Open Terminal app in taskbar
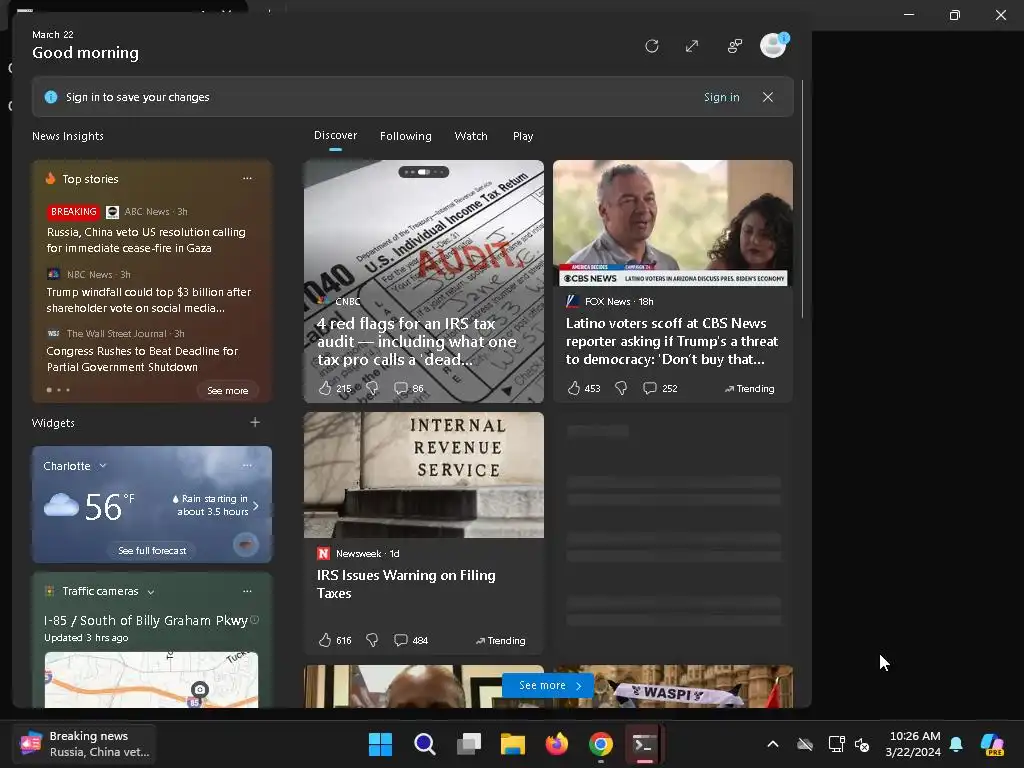The image size is (1024, 768). click(645, 744)
